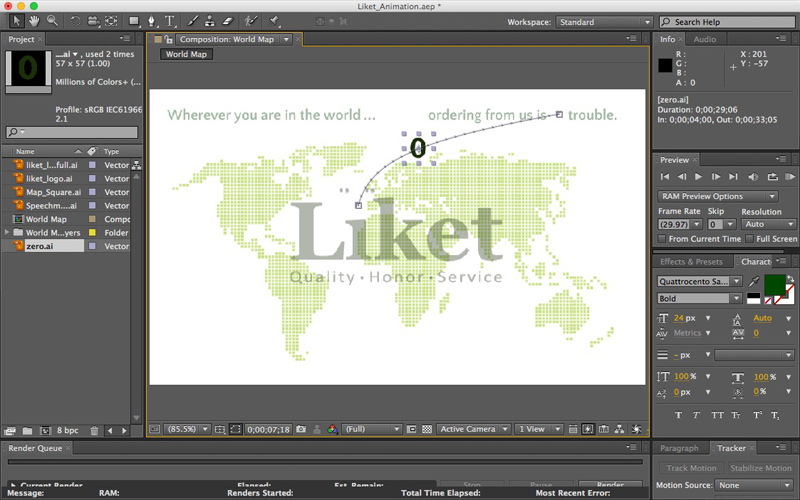This screenshot has width=800, height=500.
Task: Select the Puppet Pin tool
Action: click(274, 21)
